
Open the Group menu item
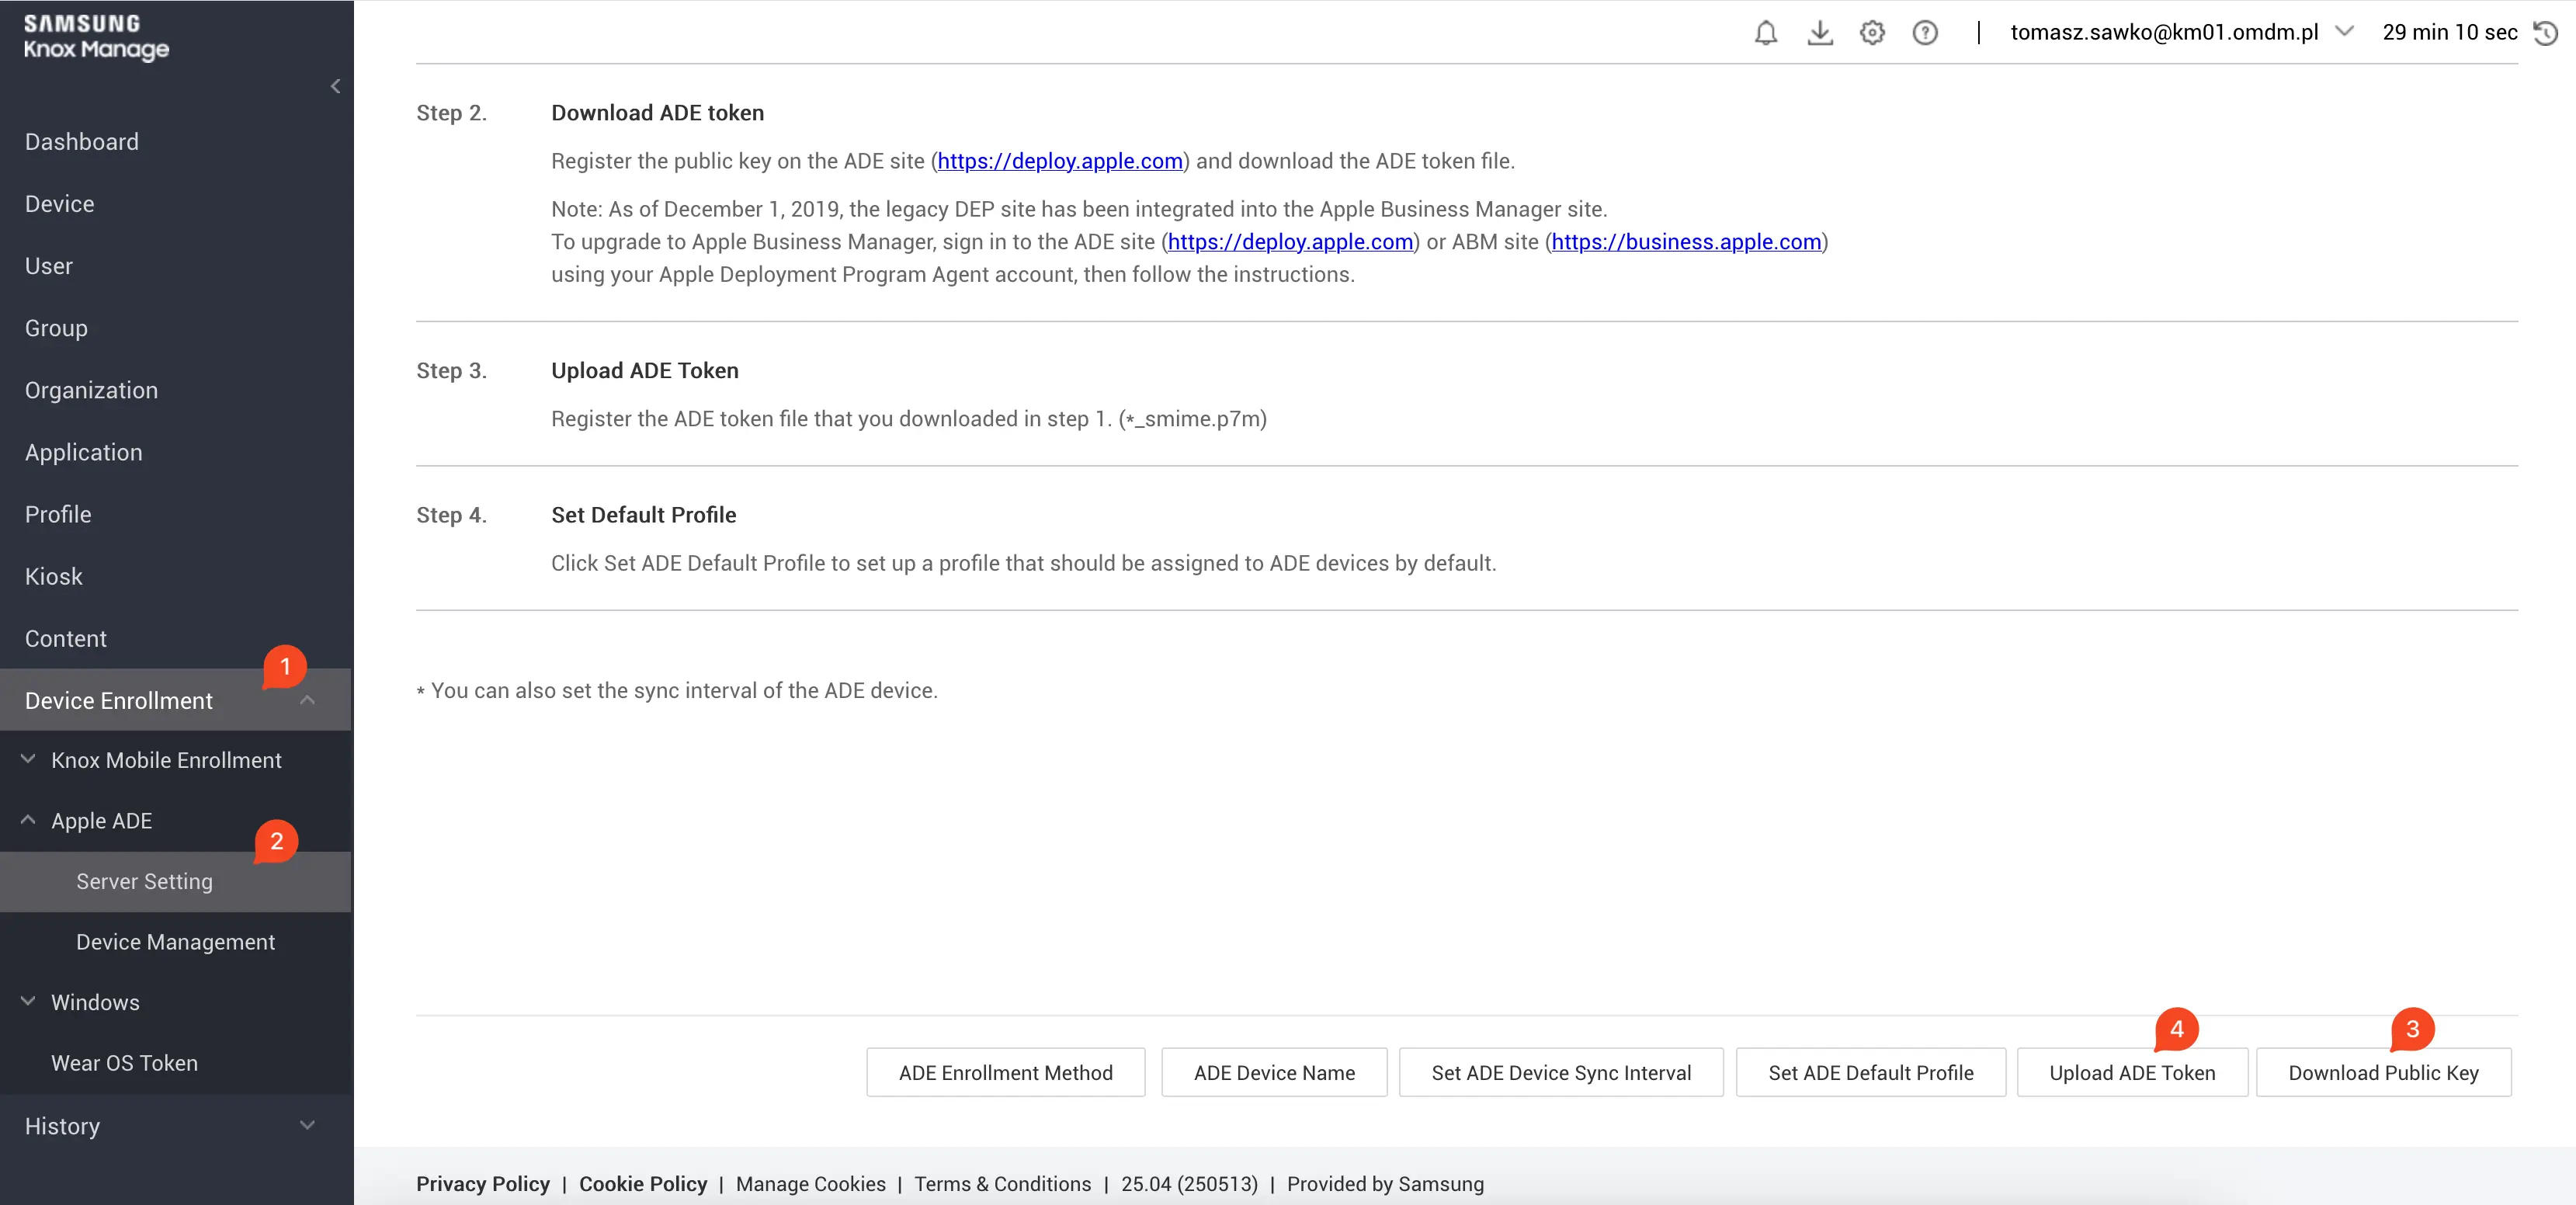point(56,328)
